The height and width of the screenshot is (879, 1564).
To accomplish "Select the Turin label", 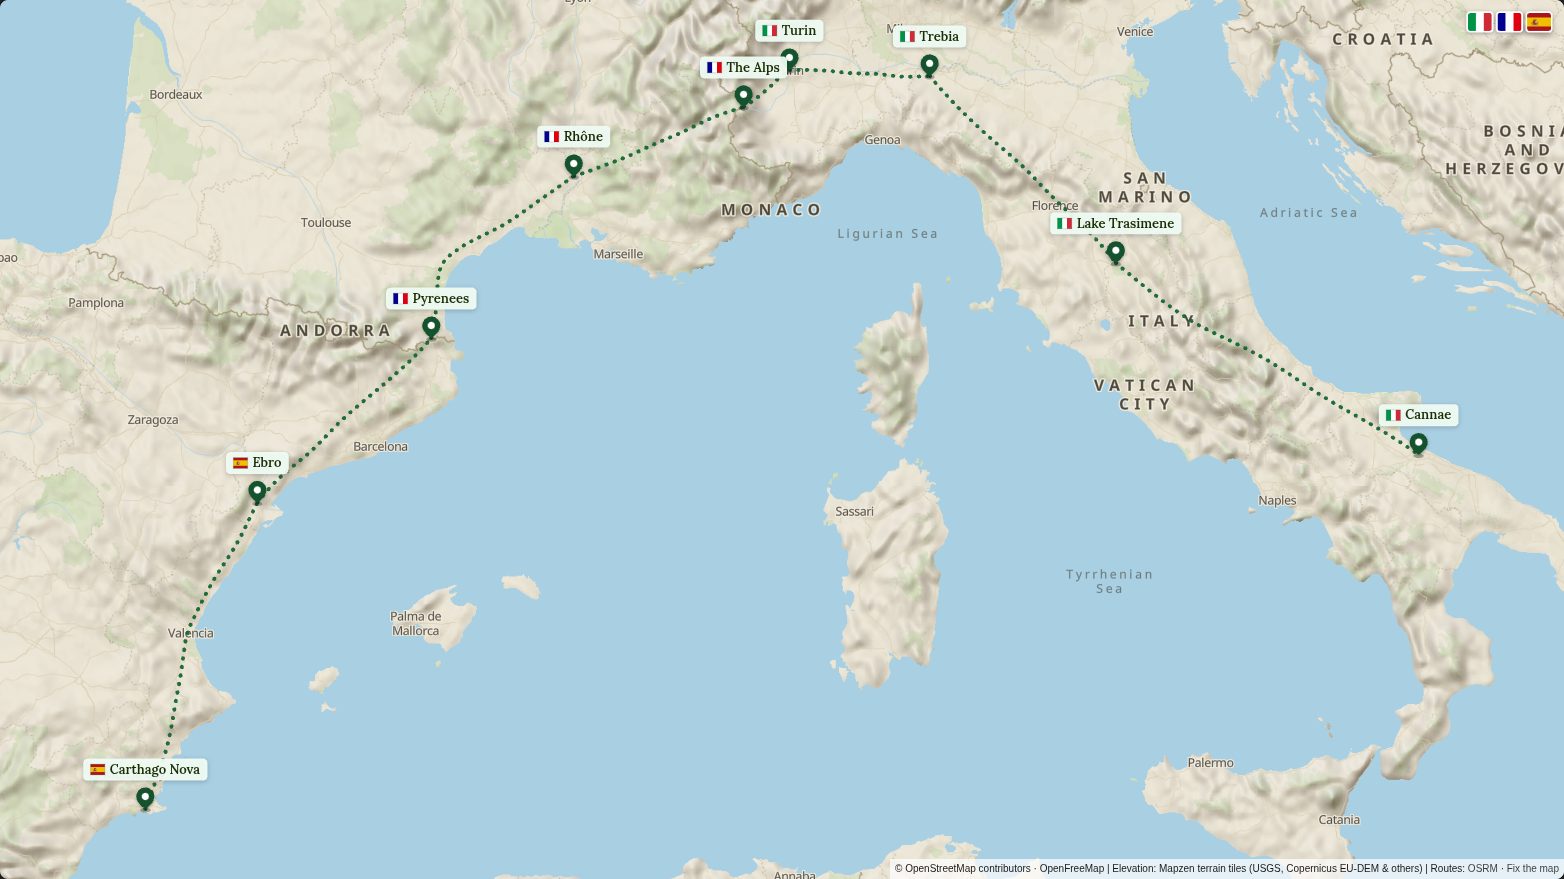I will 789,30.
